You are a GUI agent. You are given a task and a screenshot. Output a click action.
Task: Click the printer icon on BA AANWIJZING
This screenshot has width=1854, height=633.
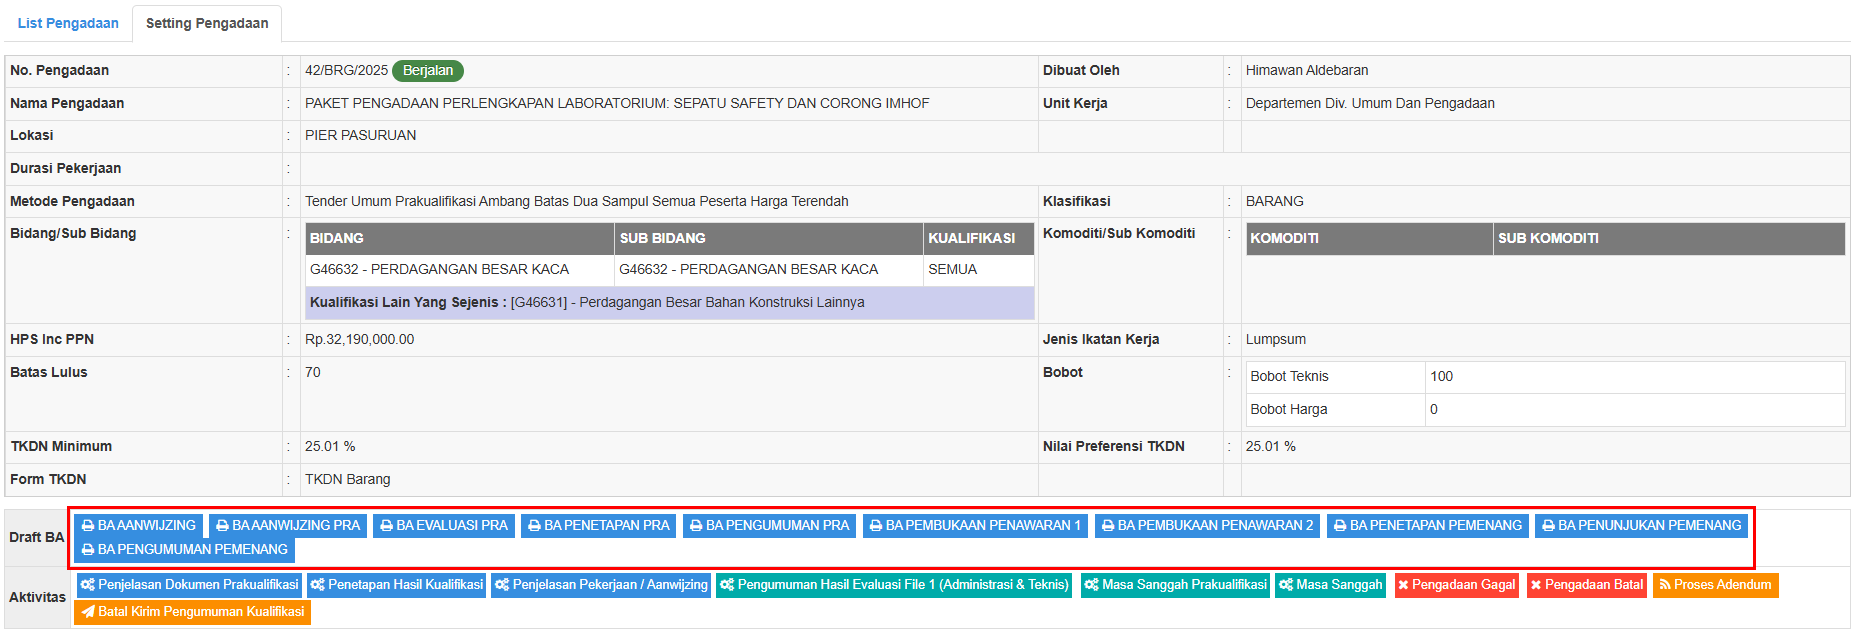[88, 526]
